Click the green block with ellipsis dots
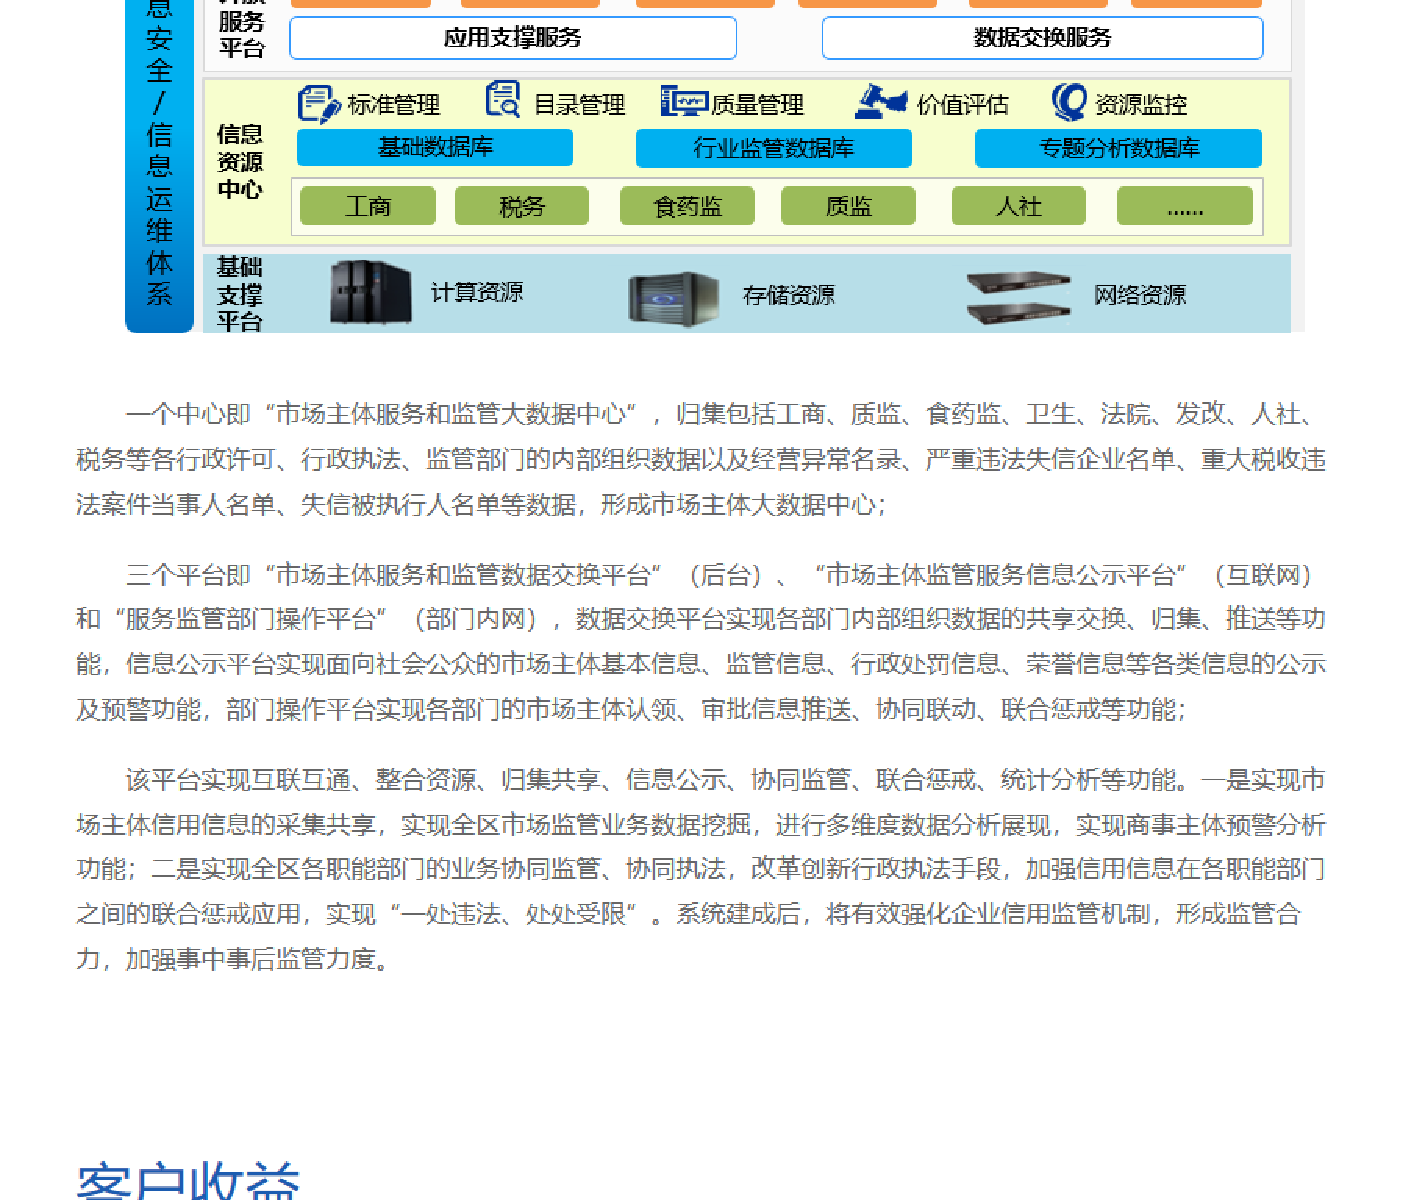Viewport: 1414px width, 1200px height. [x=1185, y=206]
